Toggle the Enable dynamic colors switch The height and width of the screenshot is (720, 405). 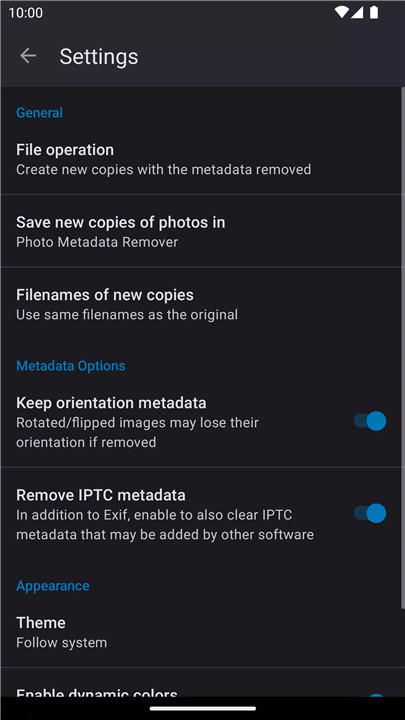(x=375, y=695)
